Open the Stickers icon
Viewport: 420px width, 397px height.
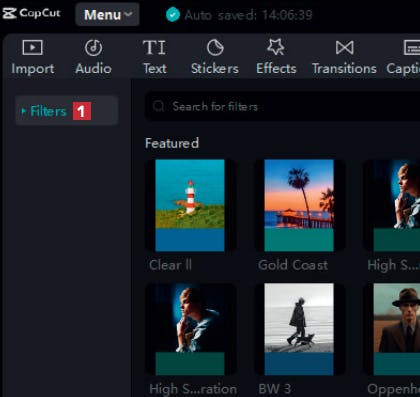(215, 48)
